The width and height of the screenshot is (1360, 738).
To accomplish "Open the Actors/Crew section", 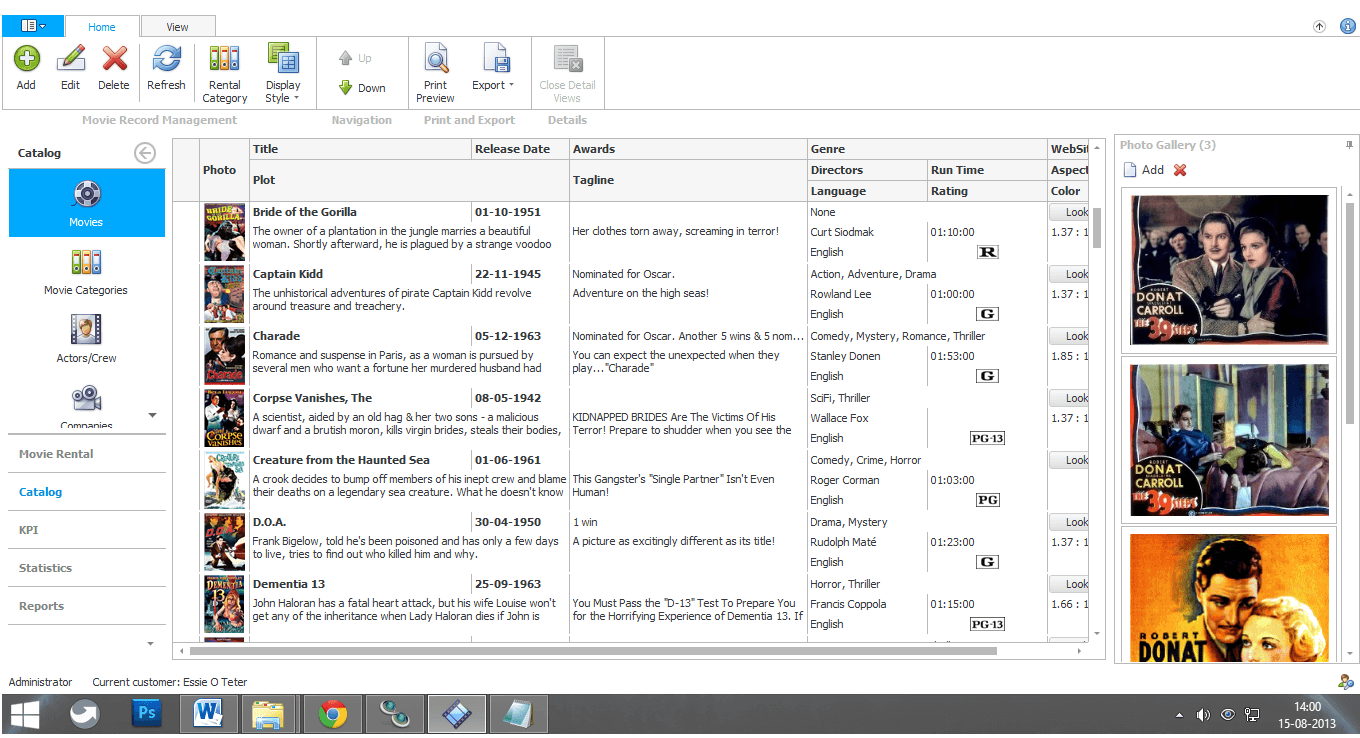I will 86,338.
